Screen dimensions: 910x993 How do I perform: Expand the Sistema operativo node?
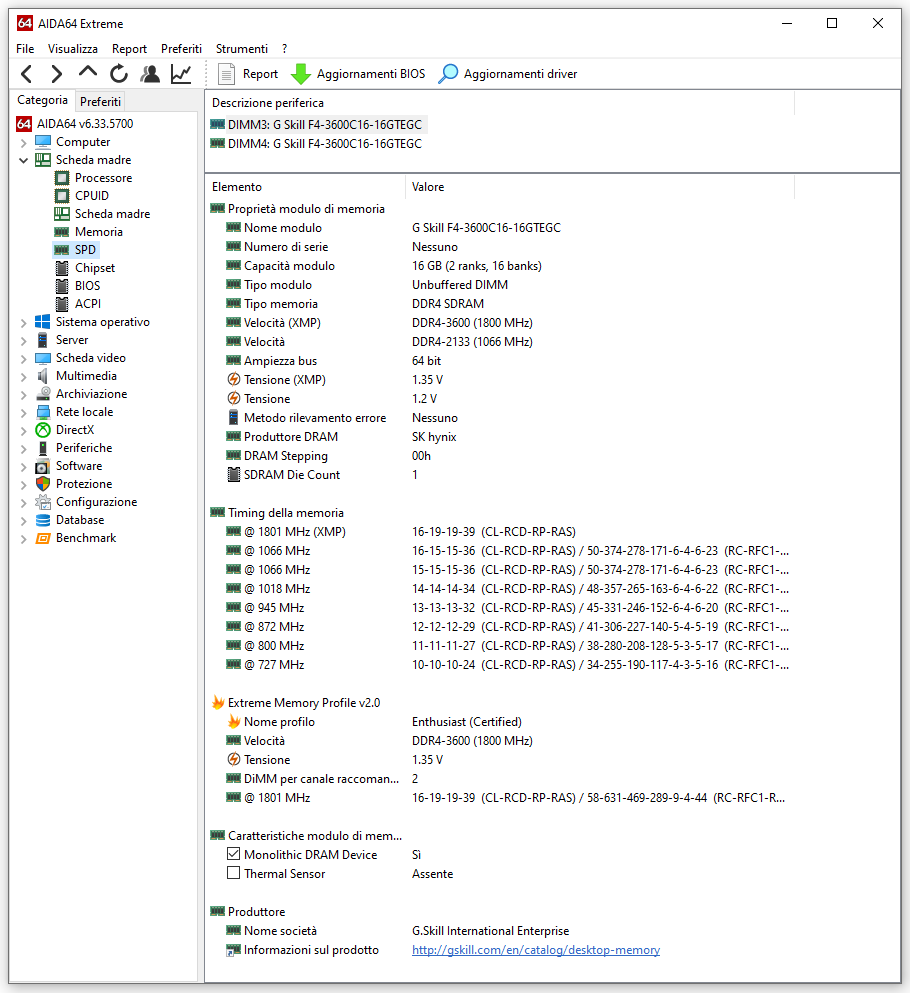click(x=23, y=322)
